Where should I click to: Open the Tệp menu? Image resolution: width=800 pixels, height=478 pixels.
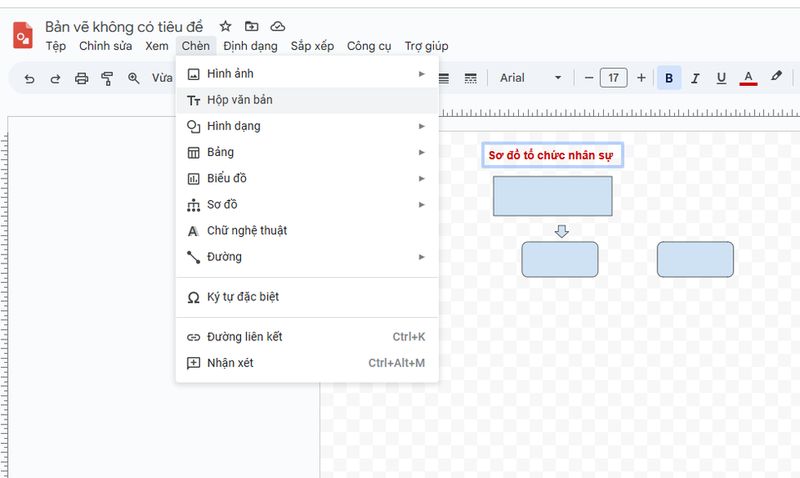(x=56, y=46)
